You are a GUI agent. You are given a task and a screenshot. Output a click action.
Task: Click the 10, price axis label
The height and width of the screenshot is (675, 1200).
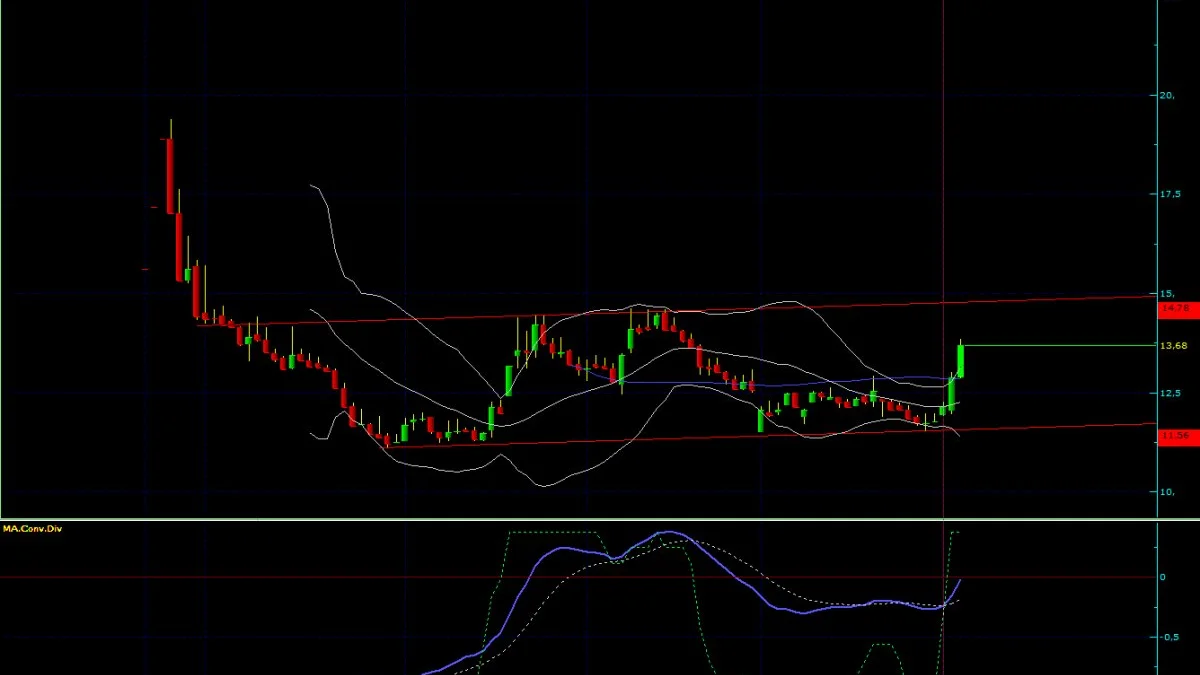(1166, 491)
